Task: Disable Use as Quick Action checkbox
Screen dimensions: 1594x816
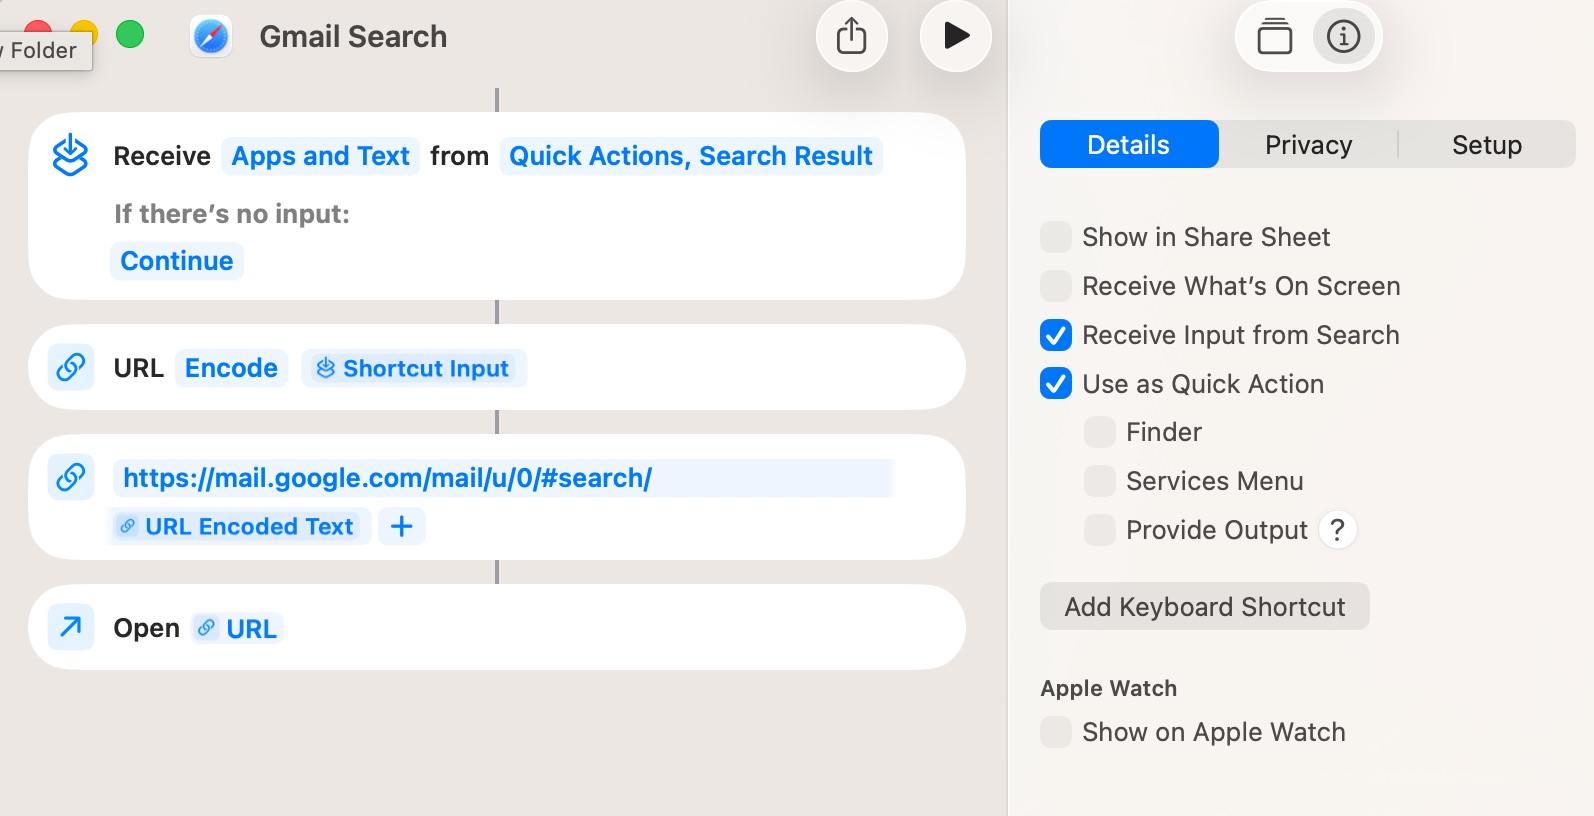Action: [x=1056, y=384]
